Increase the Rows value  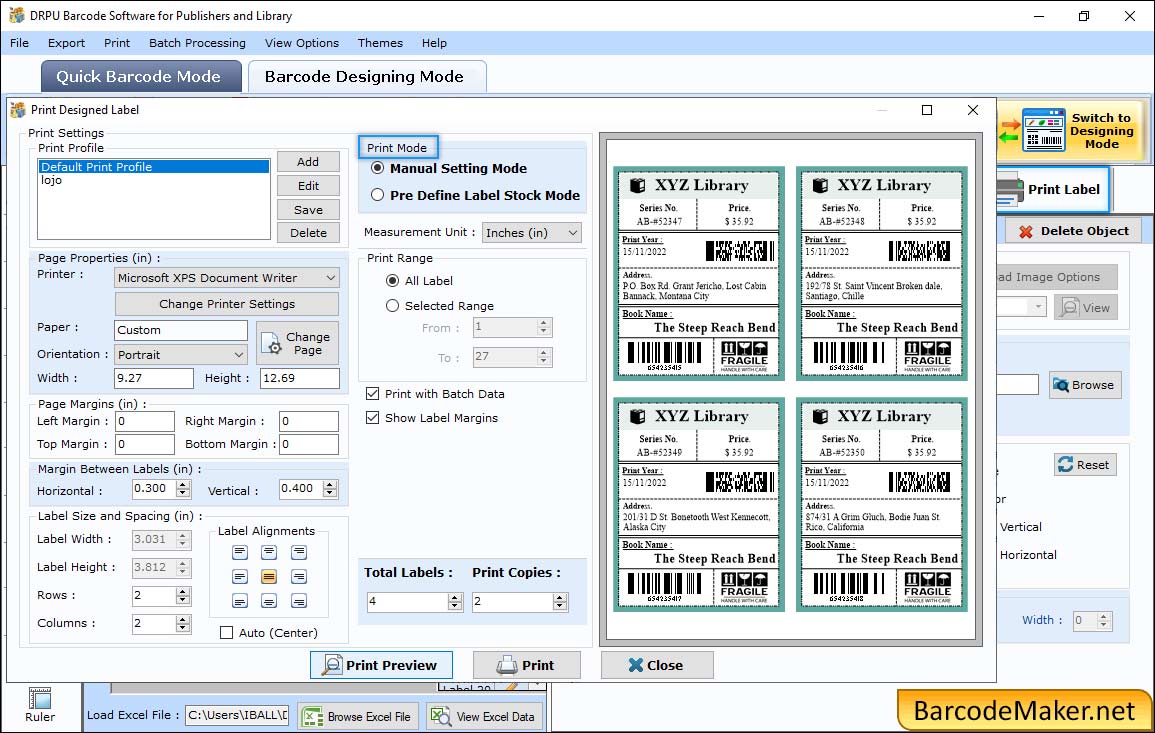(x=183, y=591)
